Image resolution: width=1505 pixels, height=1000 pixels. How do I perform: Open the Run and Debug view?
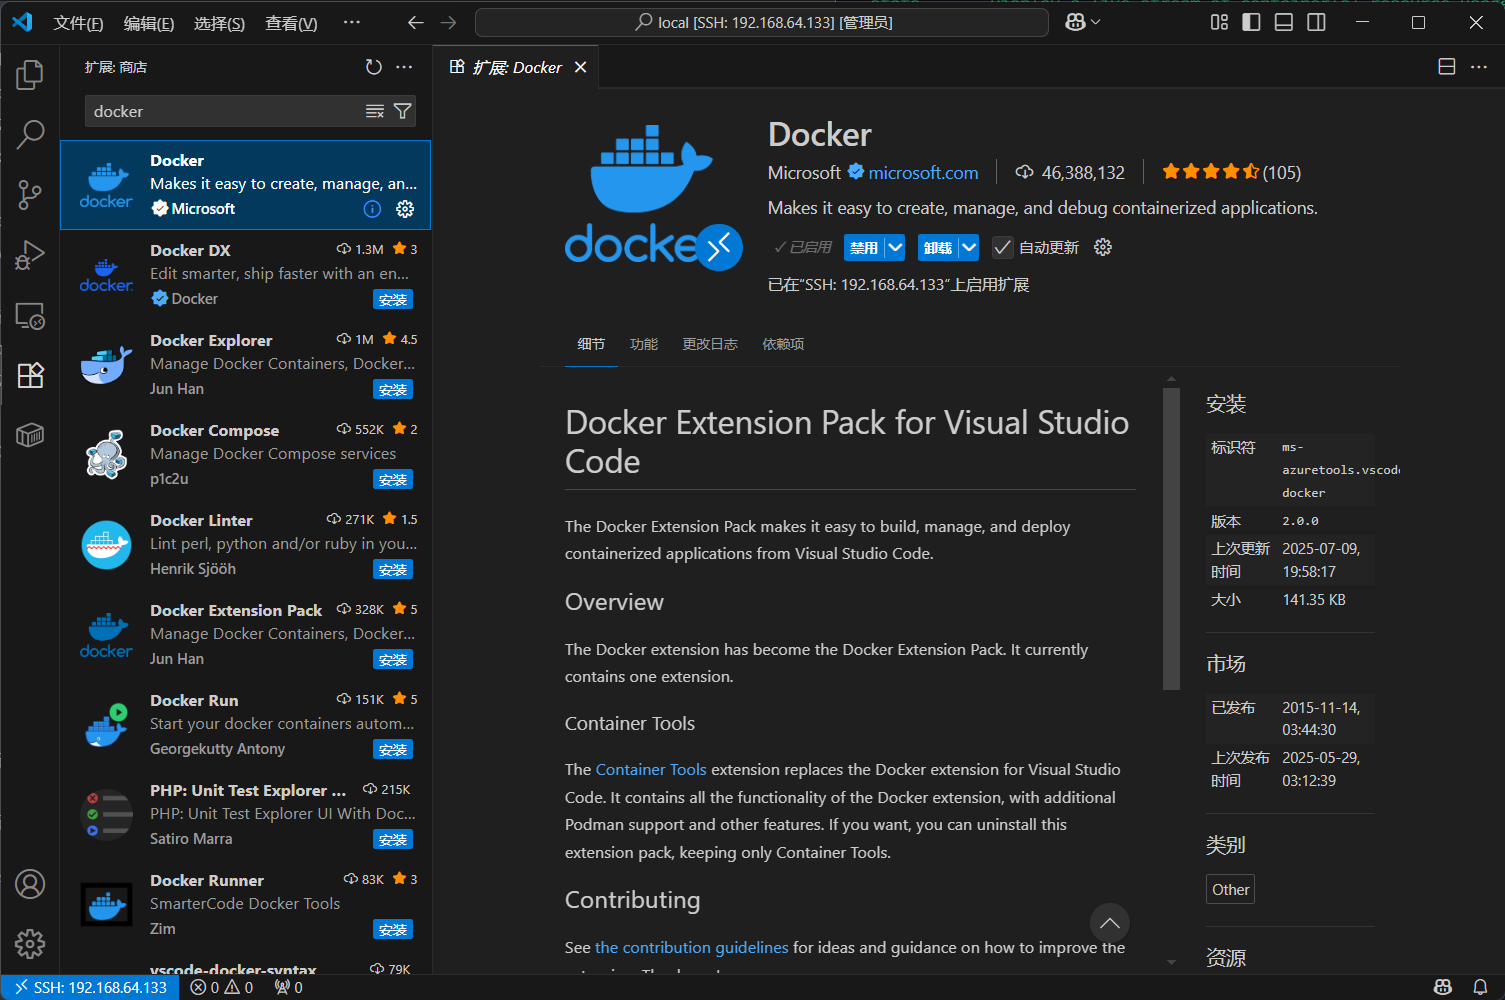[x=30, y=256]
